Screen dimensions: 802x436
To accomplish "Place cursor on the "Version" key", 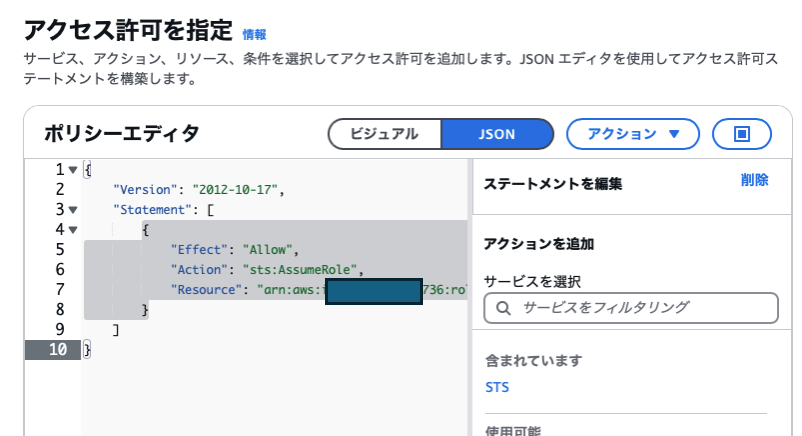I will 145,189.
